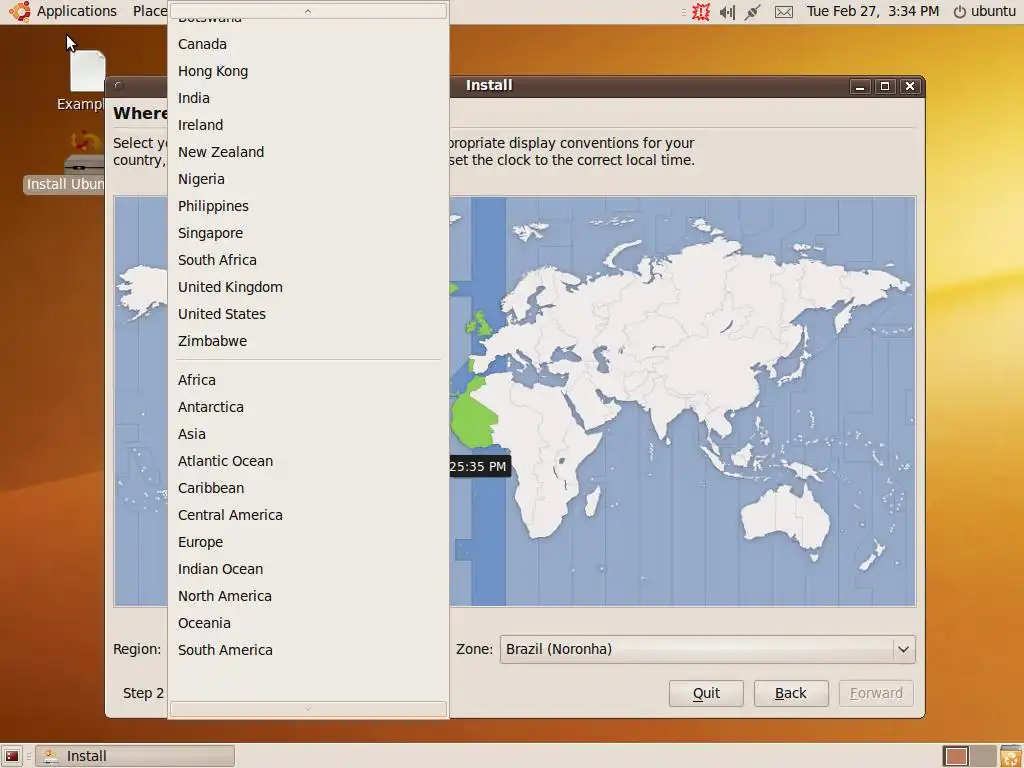1024x768 pixels.
Task: Pick Atlantic Ocean region
Action: click(x=308, y=461)
